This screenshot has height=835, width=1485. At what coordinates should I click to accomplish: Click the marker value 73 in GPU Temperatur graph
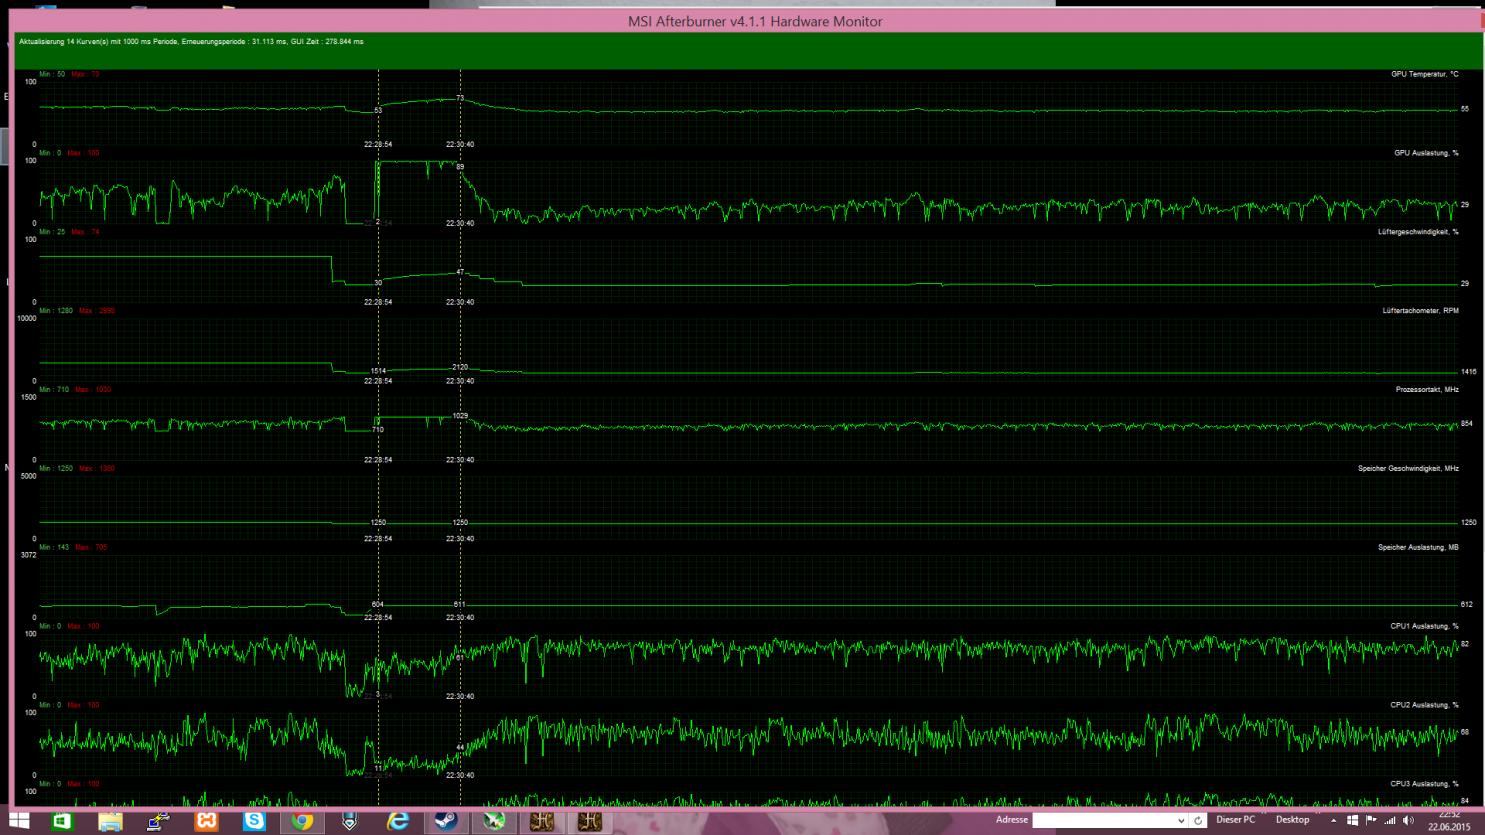(x=460, y=98)
